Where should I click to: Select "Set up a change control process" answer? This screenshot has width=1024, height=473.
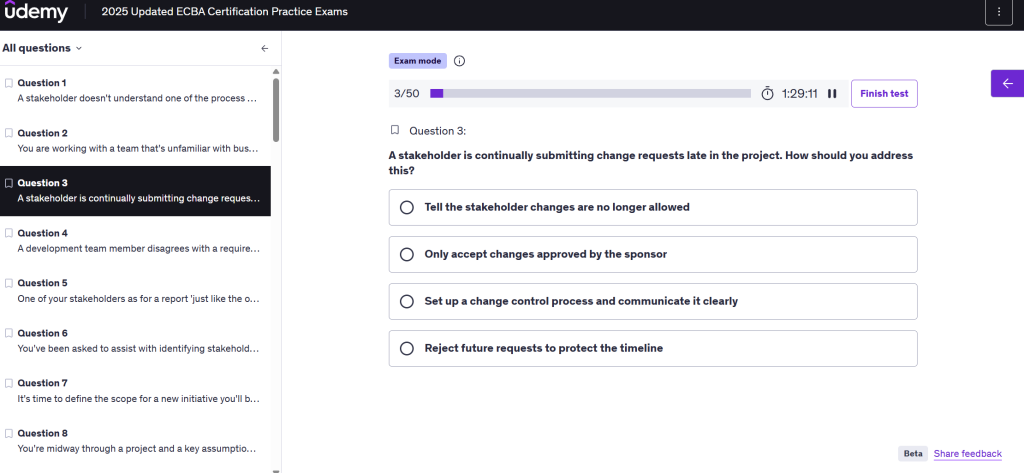406,301
